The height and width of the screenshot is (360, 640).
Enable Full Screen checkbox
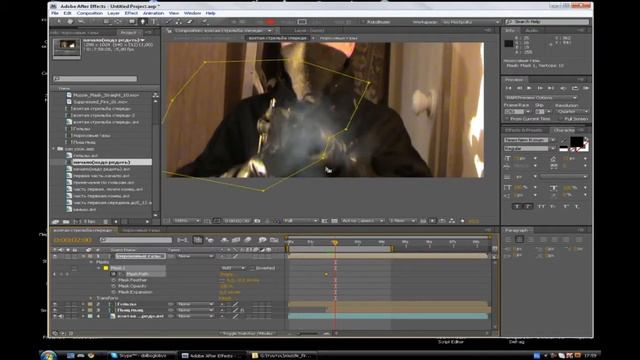click(x=561, y=119)
